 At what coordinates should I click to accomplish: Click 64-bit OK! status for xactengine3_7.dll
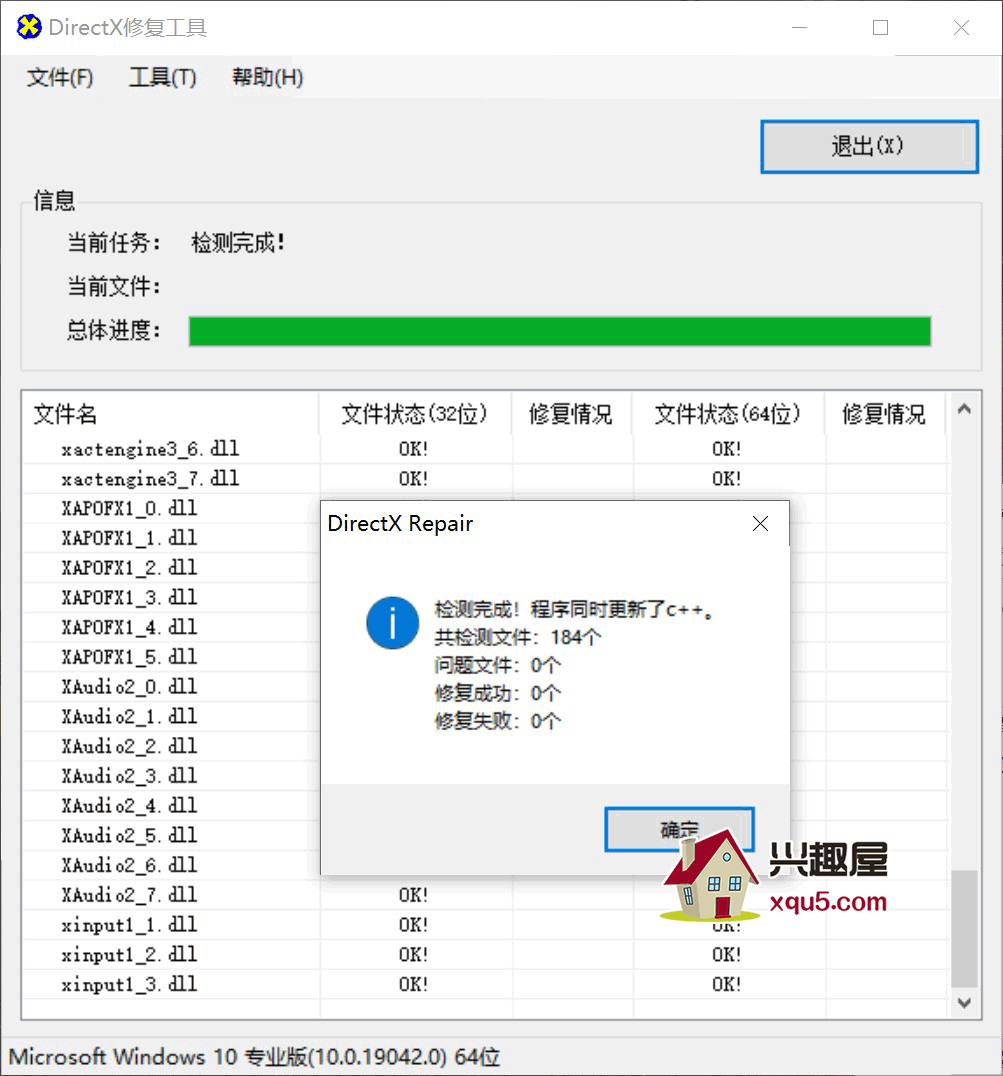click(x=727, y=478)
